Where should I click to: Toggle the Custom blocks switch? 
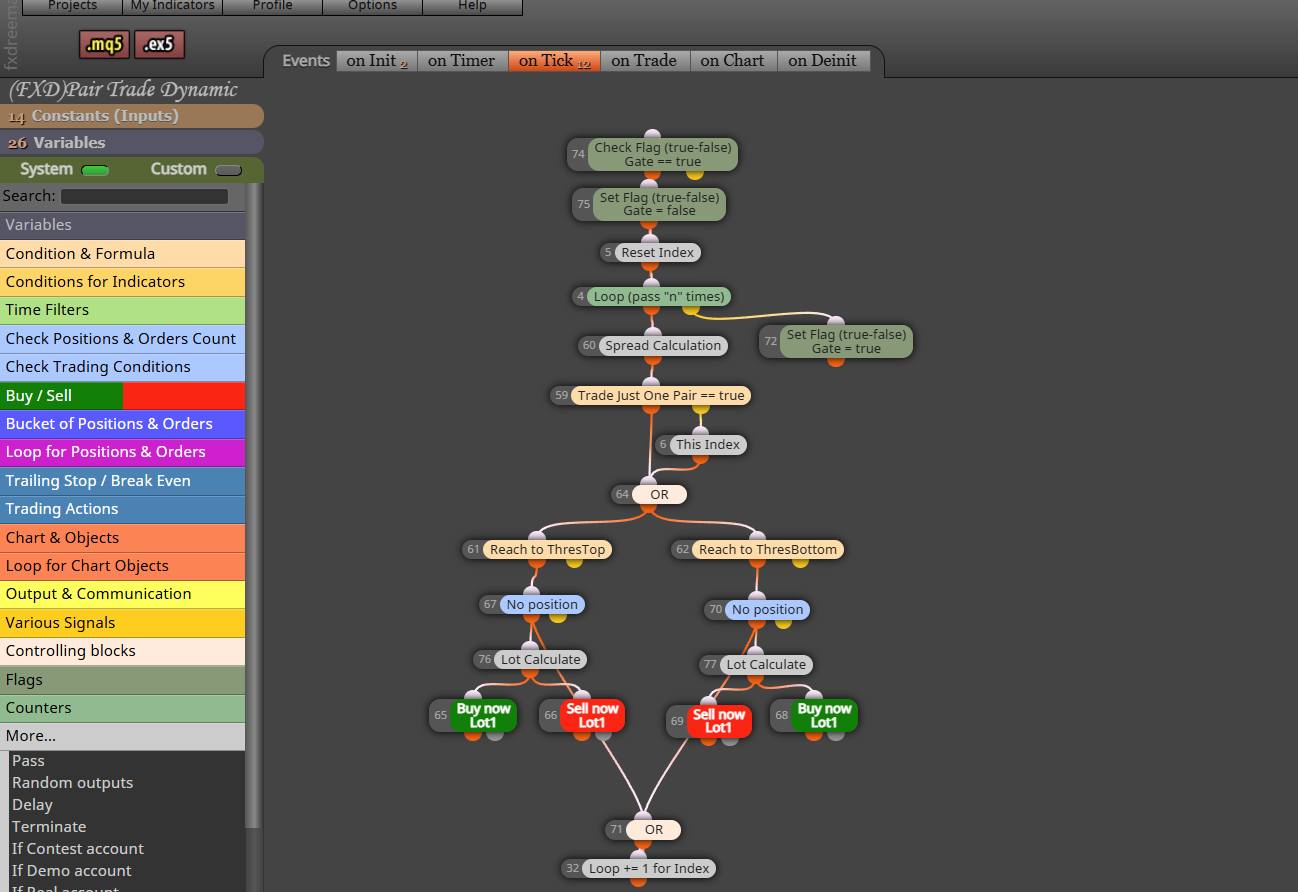point(228,170)
